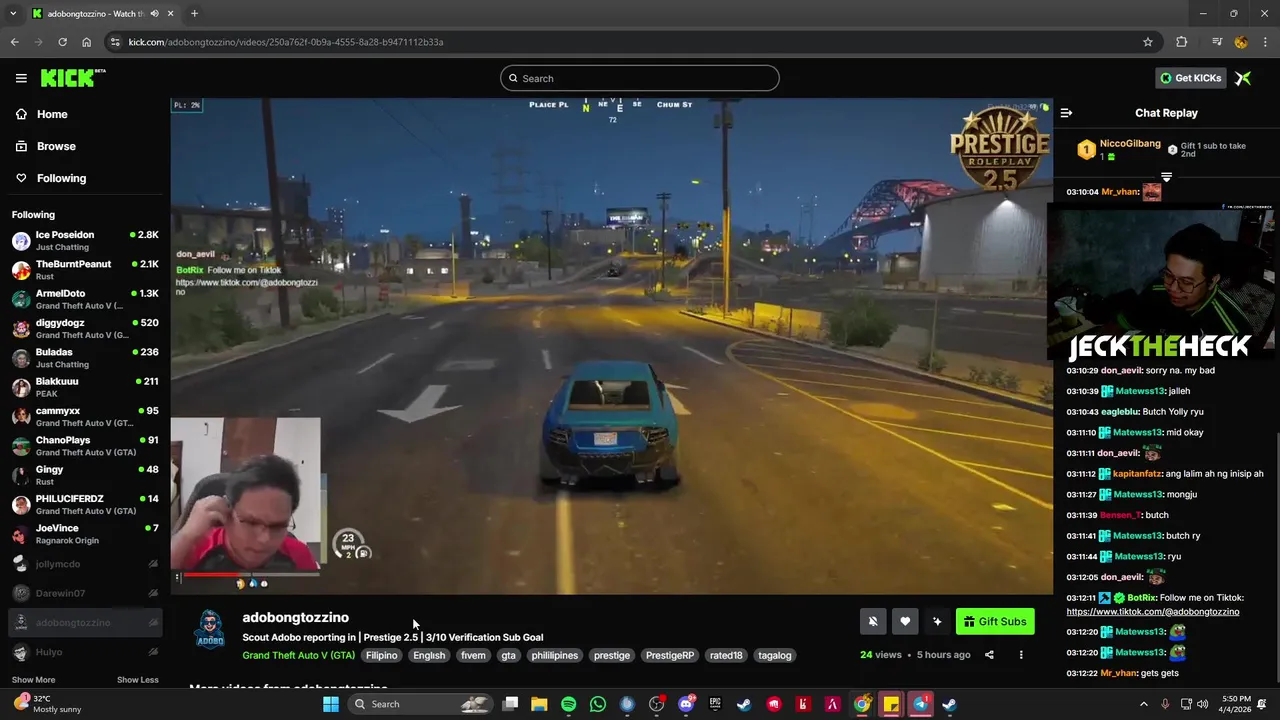Select the tagalog tag

[x=775, y=655]
